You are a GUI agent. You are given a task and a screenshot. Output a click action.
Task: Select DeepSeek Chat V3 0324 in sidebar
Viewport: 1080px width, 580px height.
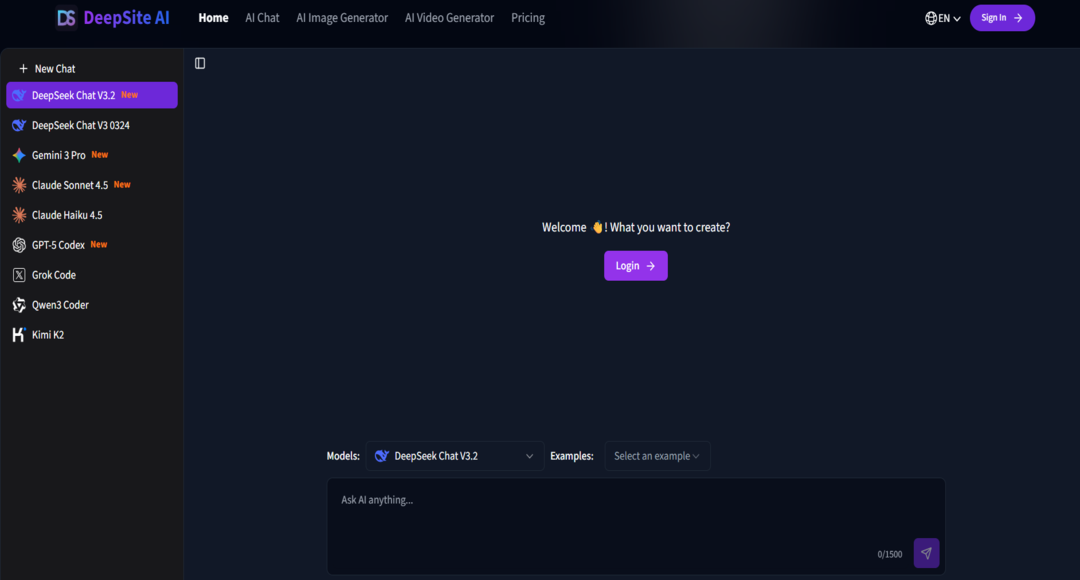coord(81,125)
